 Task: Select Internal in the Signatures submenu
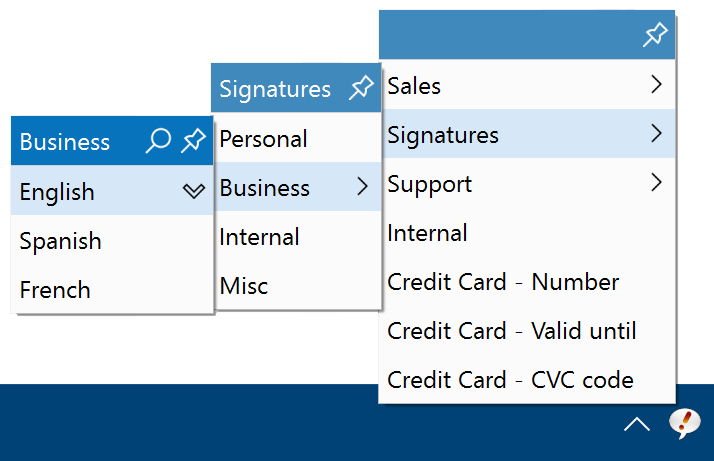[297, 236]
